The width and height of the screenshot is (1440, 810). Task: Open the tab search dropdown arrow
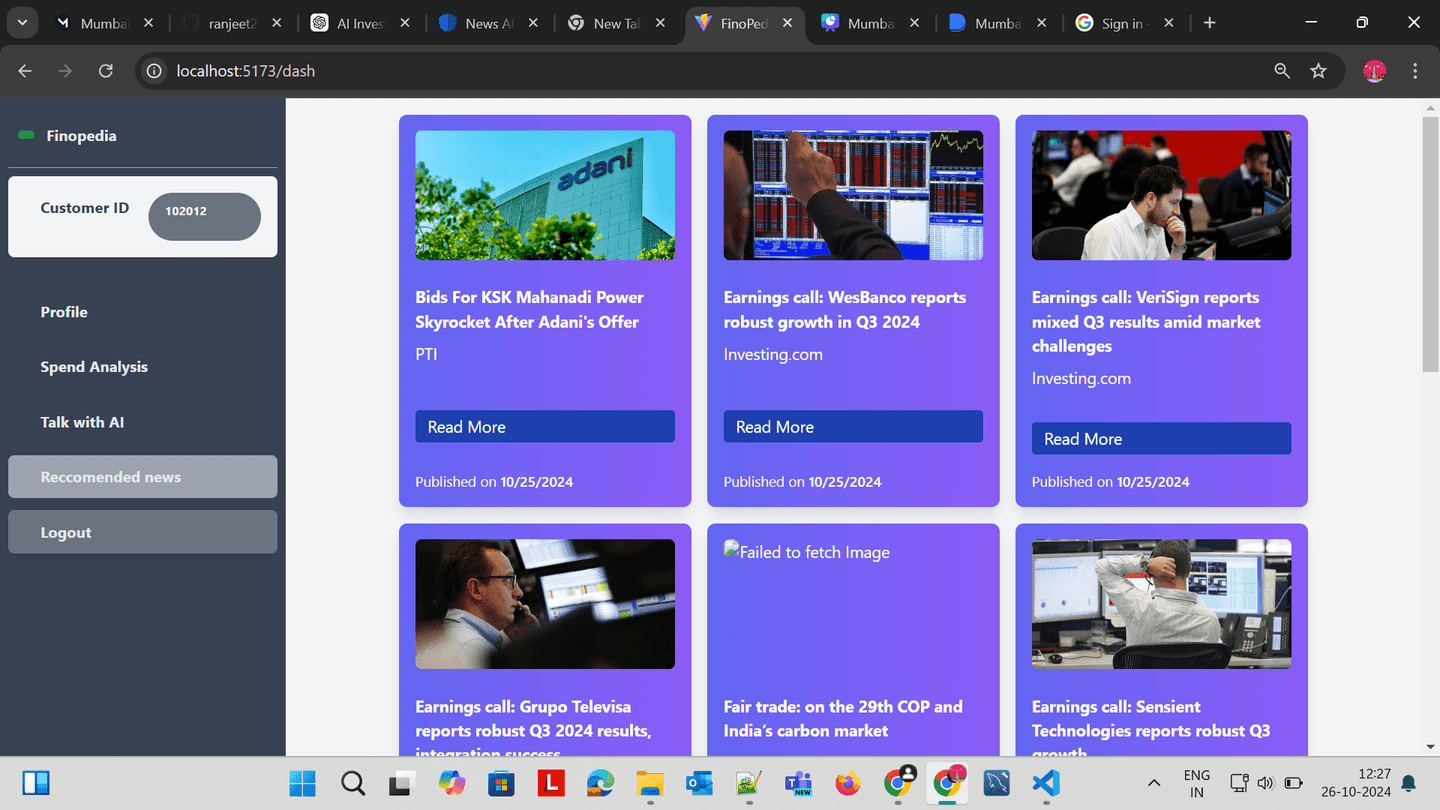click(21, 23)
